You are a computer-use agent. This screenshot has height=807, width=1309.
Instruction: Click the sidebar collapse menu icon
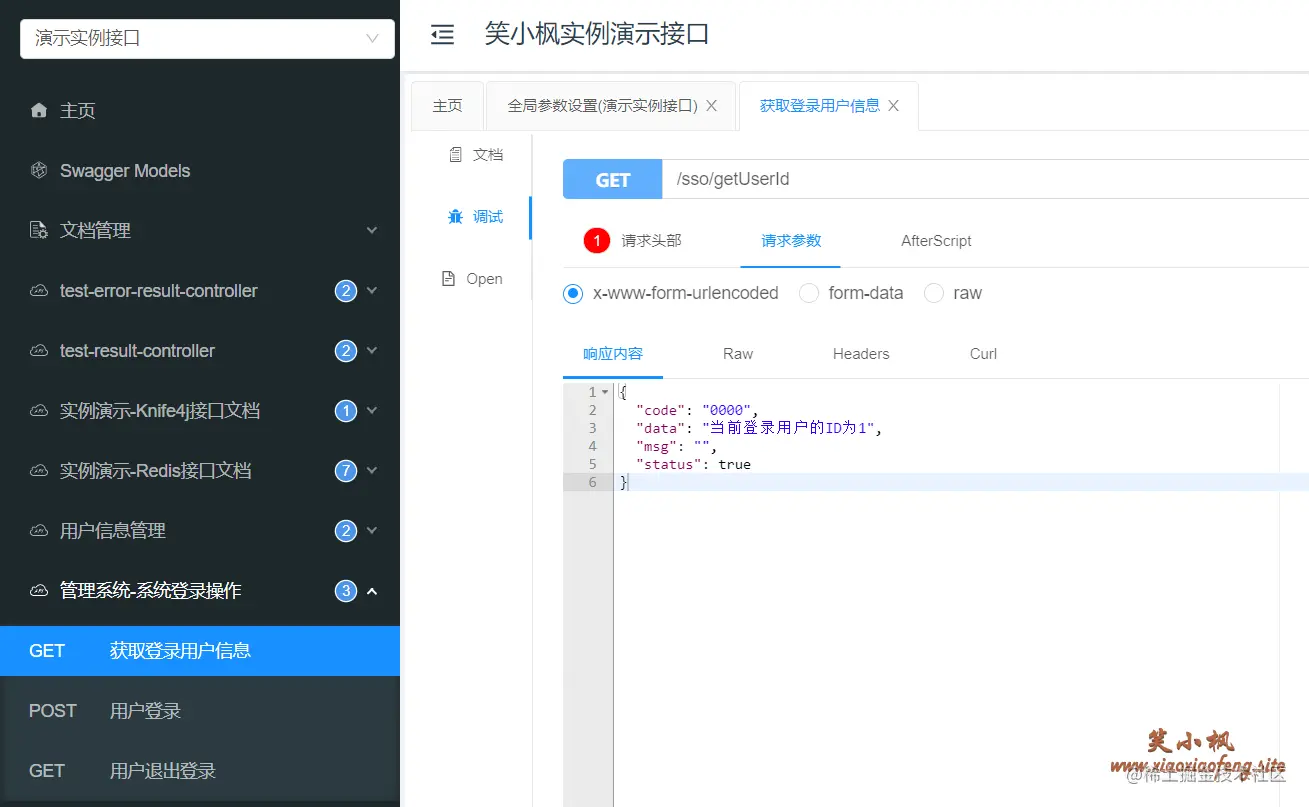click(x=442, y=35)
